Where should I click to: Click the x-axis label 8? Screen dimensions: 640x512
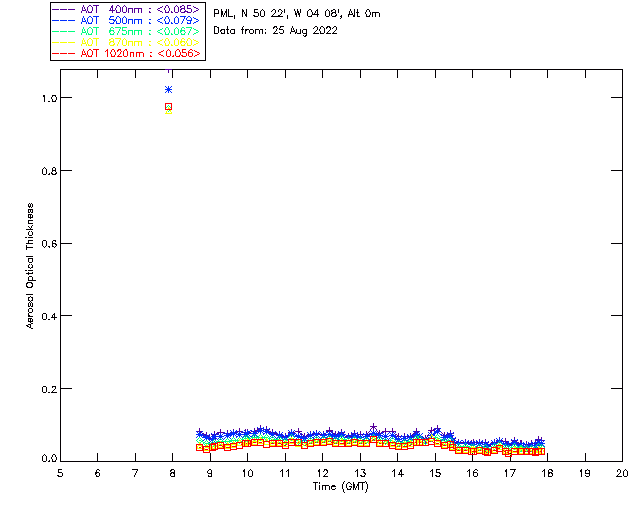pos(173,473)
